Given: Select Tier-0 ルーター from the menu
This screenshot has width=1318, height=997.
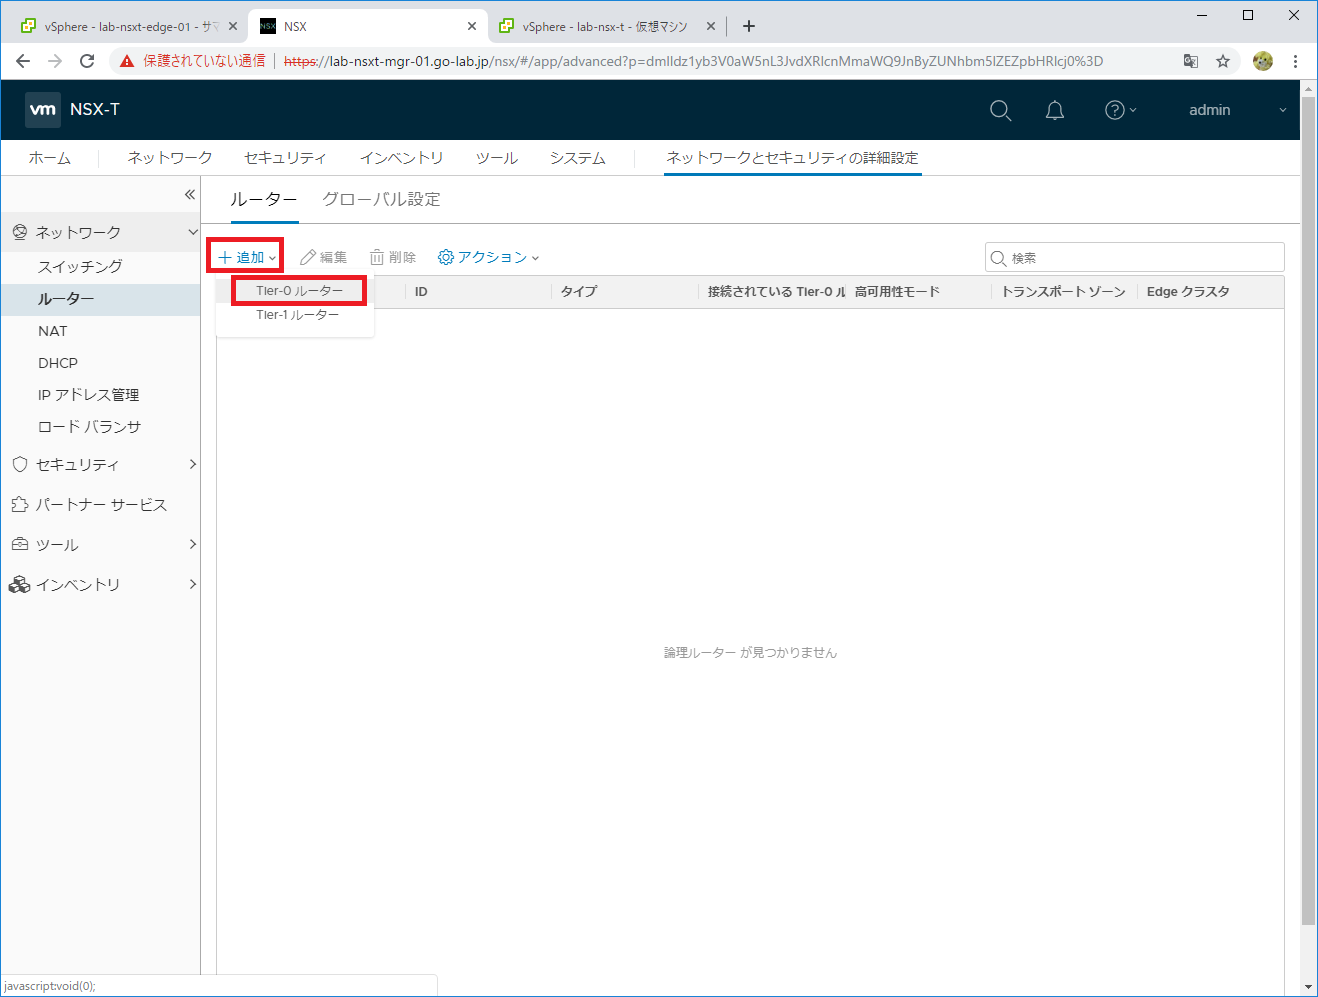Looking at the screenshot, I should tap(299, 290).
